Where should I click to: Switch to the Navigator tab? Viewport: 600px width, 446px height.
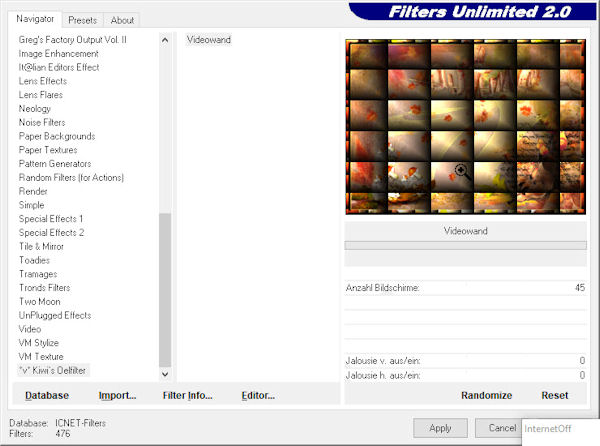(x=35, y=19)
